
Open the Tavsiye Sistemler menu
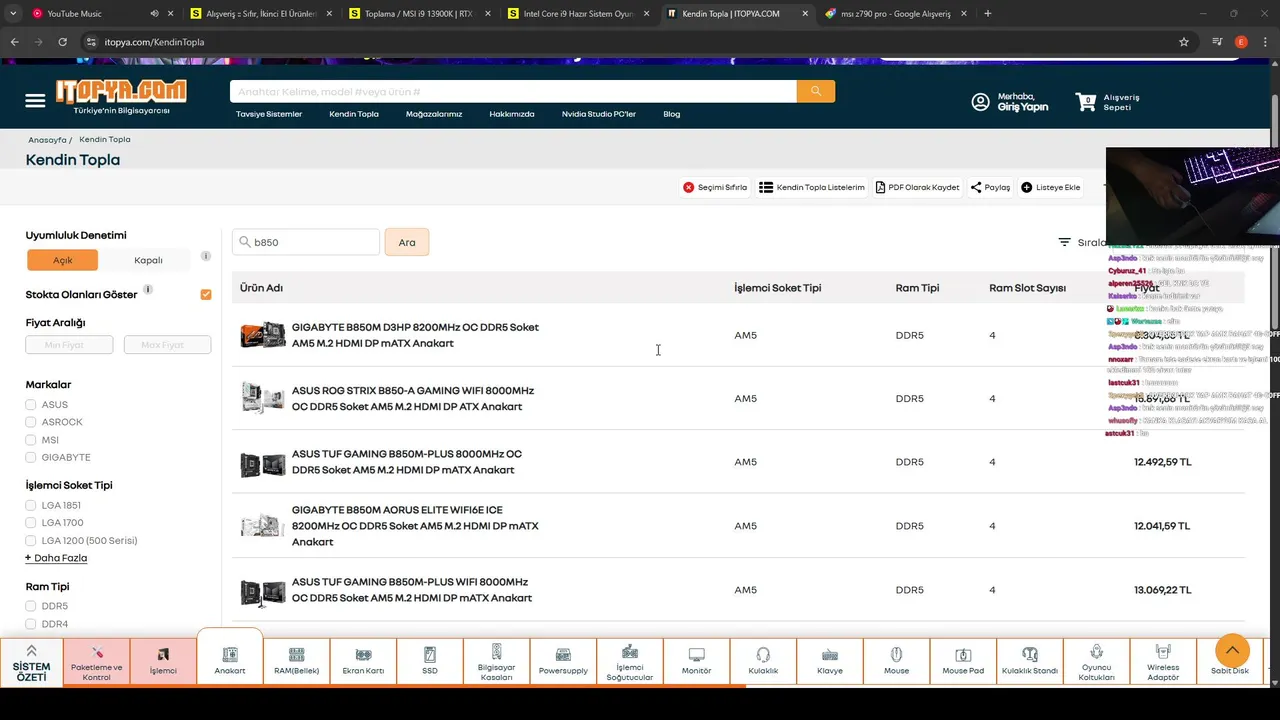[x=269, y=114]
